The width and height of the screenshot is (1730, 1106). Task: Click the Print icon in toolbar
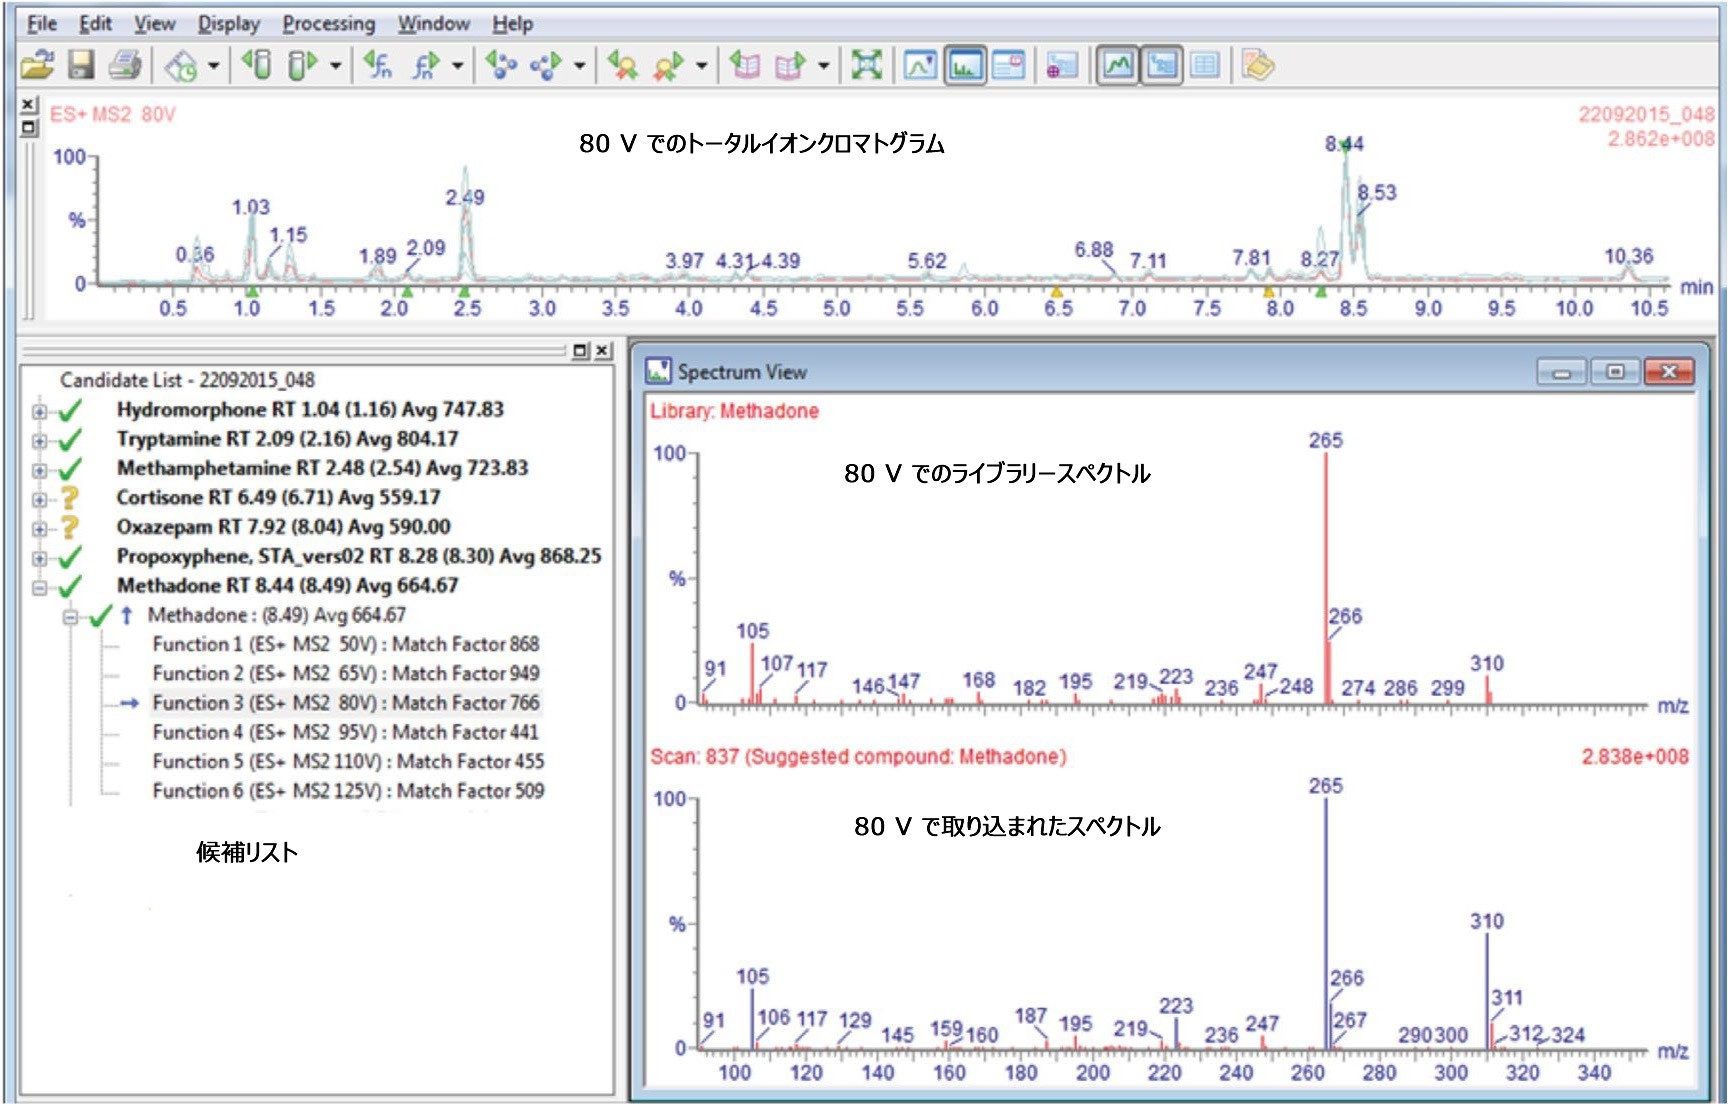click(125, 66)
